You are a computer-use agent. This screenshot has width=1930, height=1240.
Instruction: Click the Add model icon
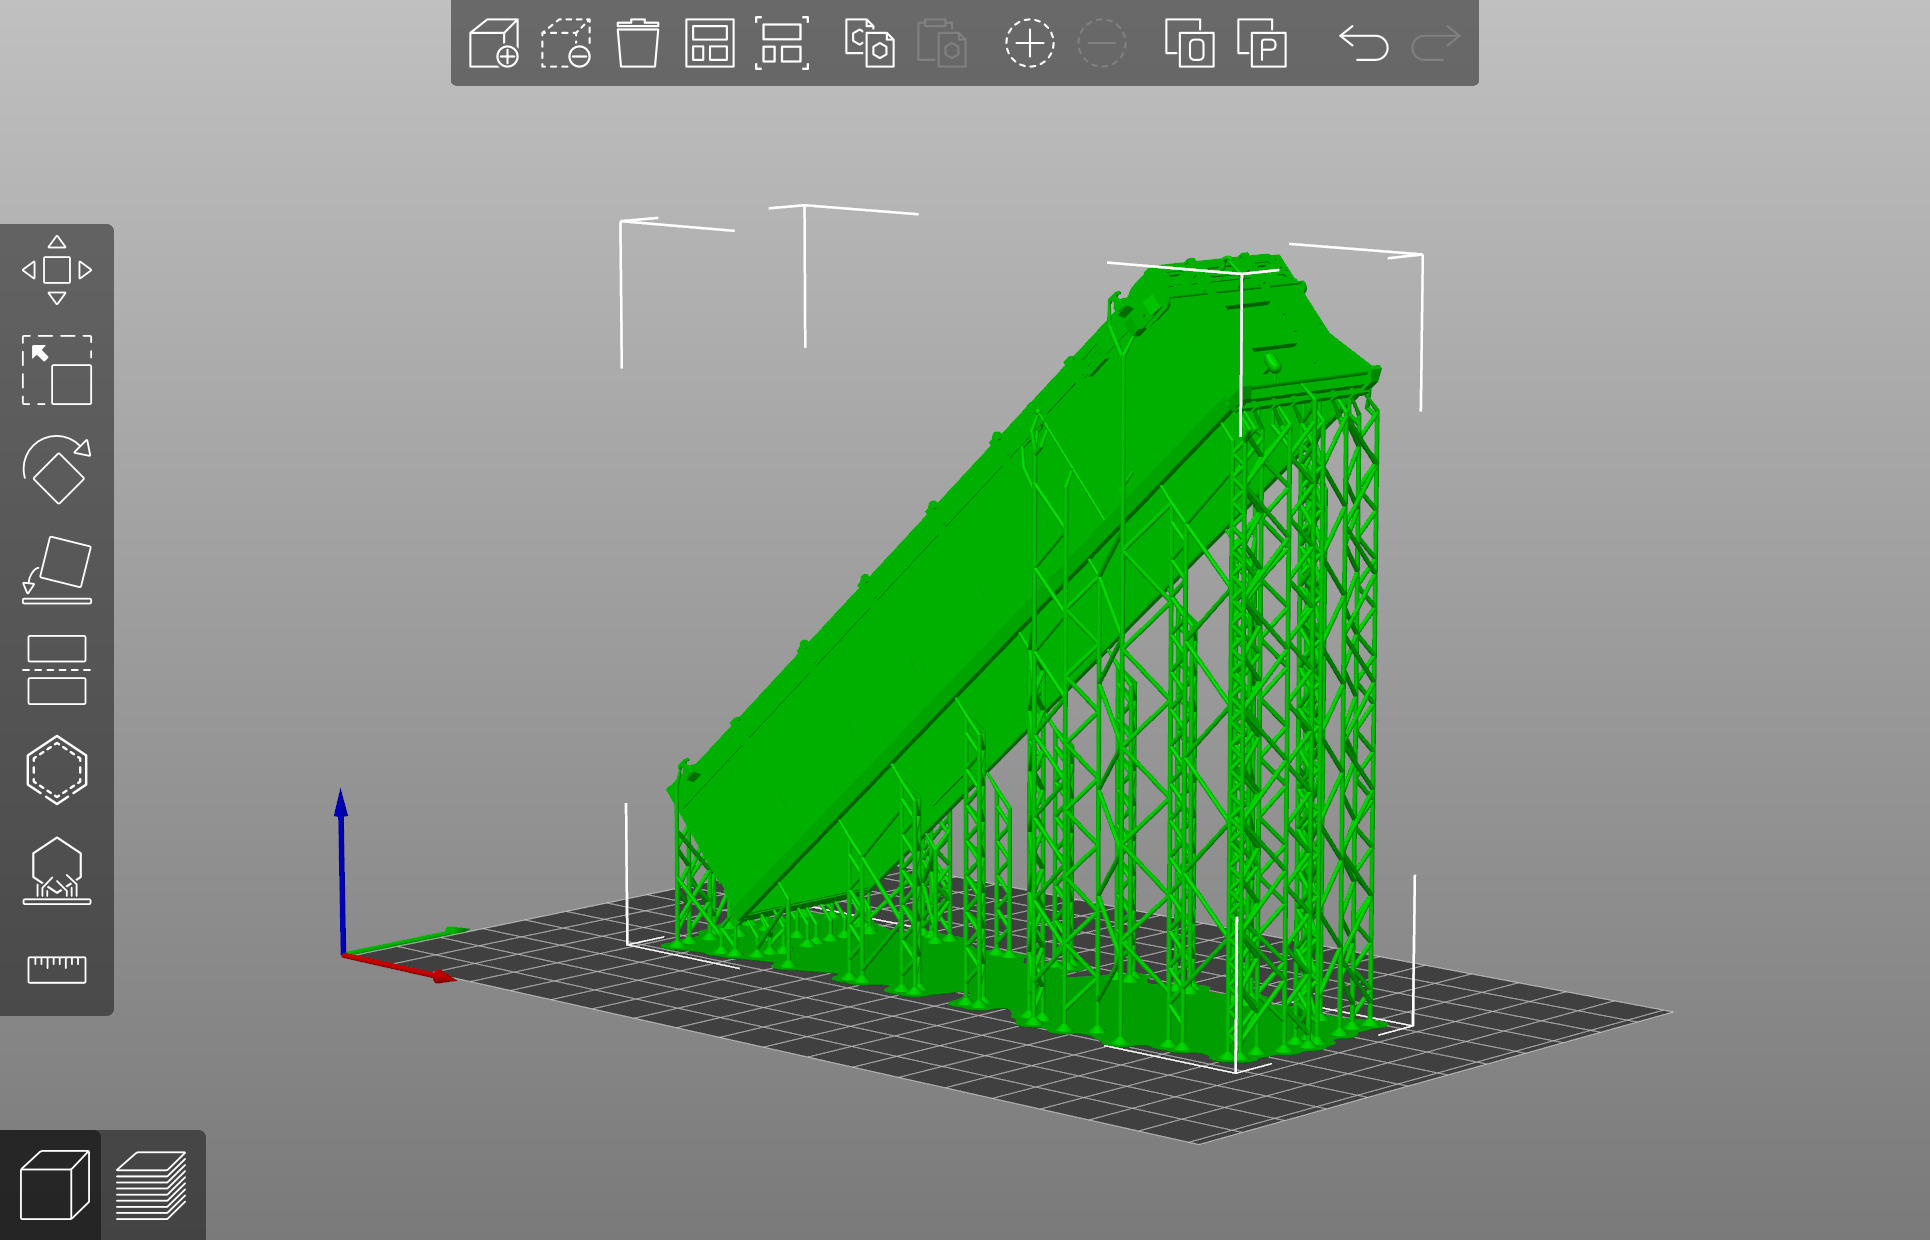click(494, 44)
